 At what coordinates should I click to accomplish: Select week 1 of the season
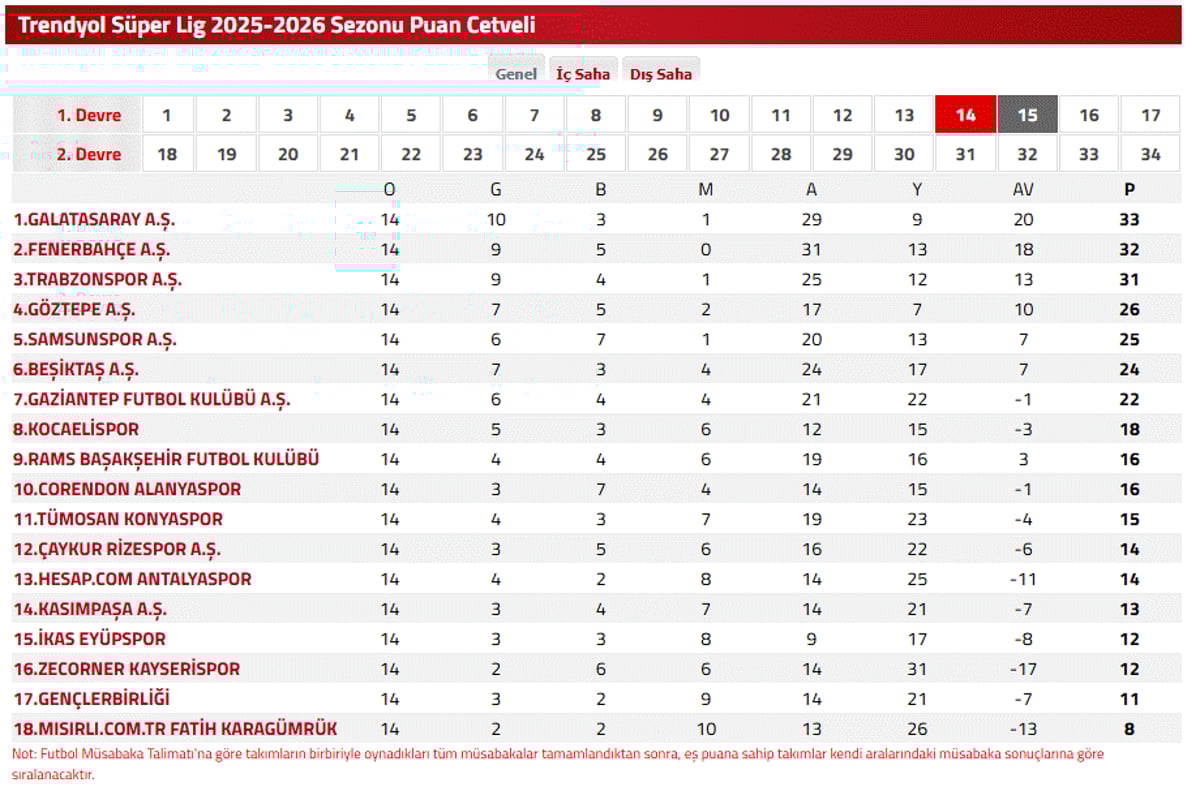(166, 115)
